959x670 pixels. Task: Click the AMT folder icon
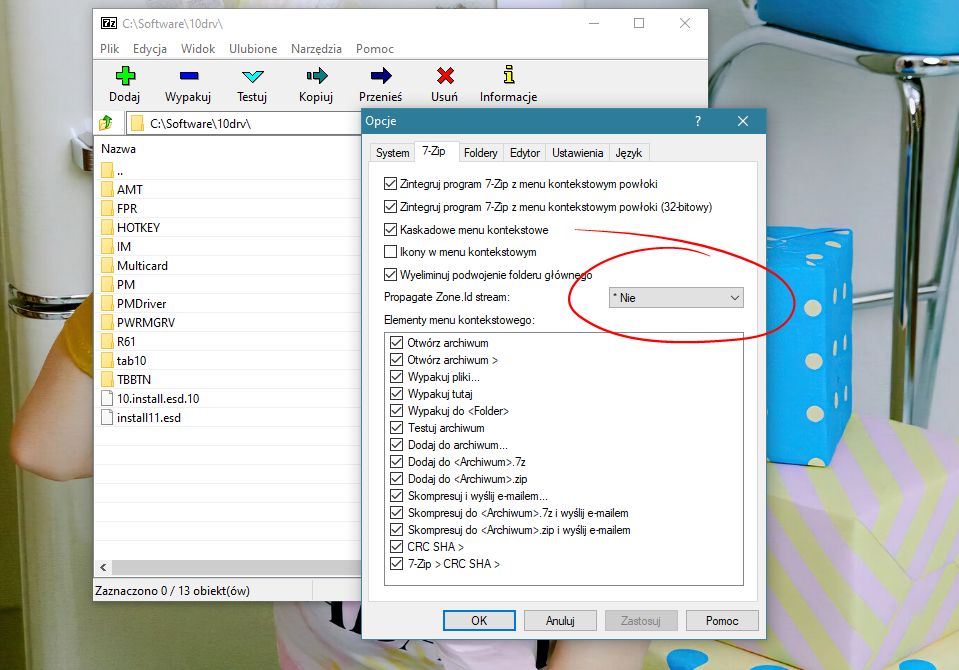coord(107,189)
